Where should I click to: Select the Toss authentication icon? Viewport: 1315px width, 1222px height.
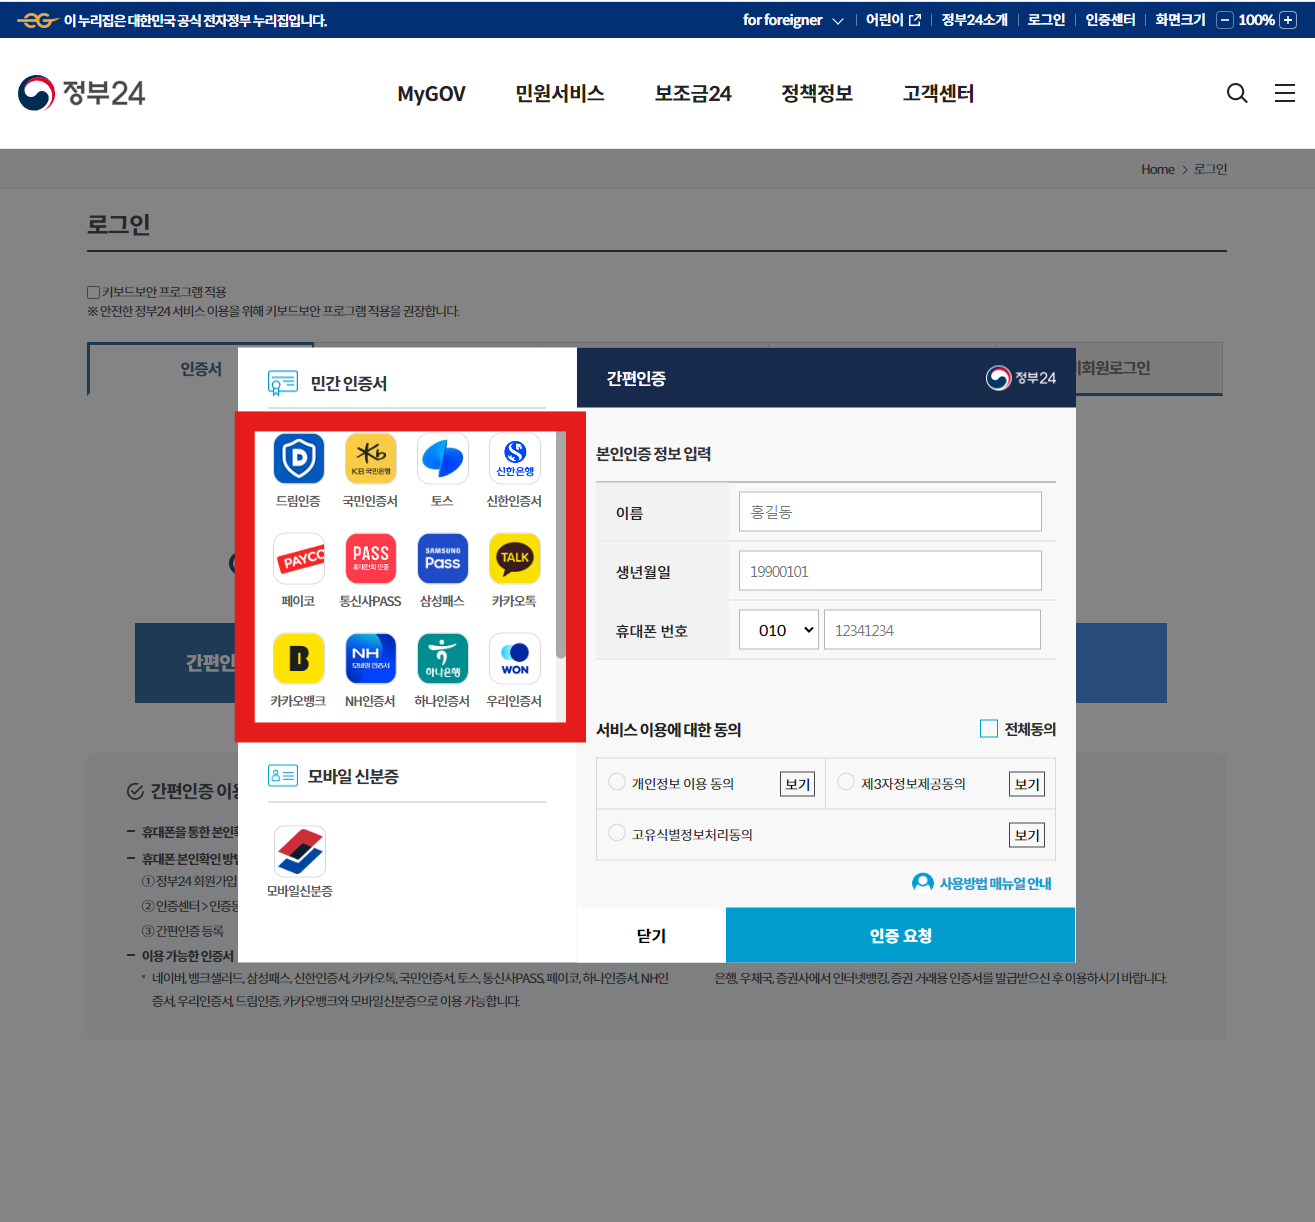pyautogui.click(x=442, y=458)
